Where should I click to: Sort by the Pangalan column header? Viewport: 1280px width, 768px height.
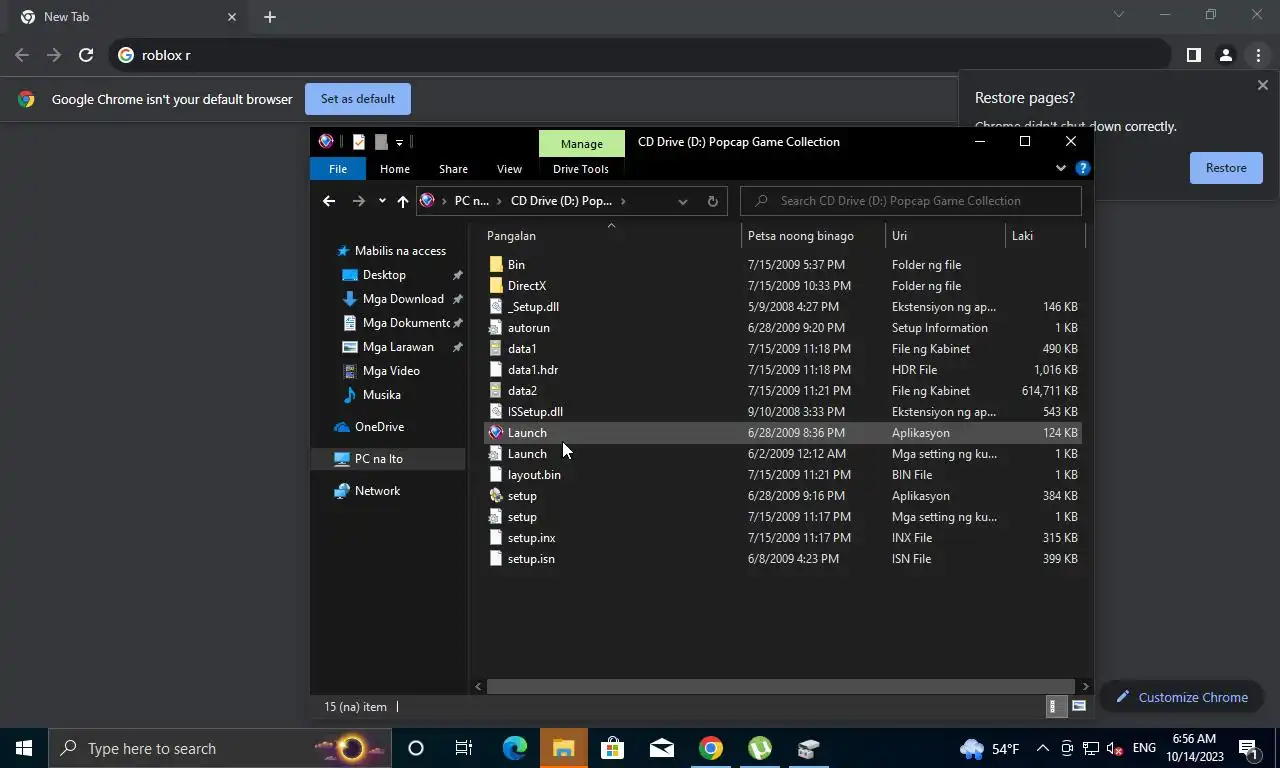click(x=610, y=236)
